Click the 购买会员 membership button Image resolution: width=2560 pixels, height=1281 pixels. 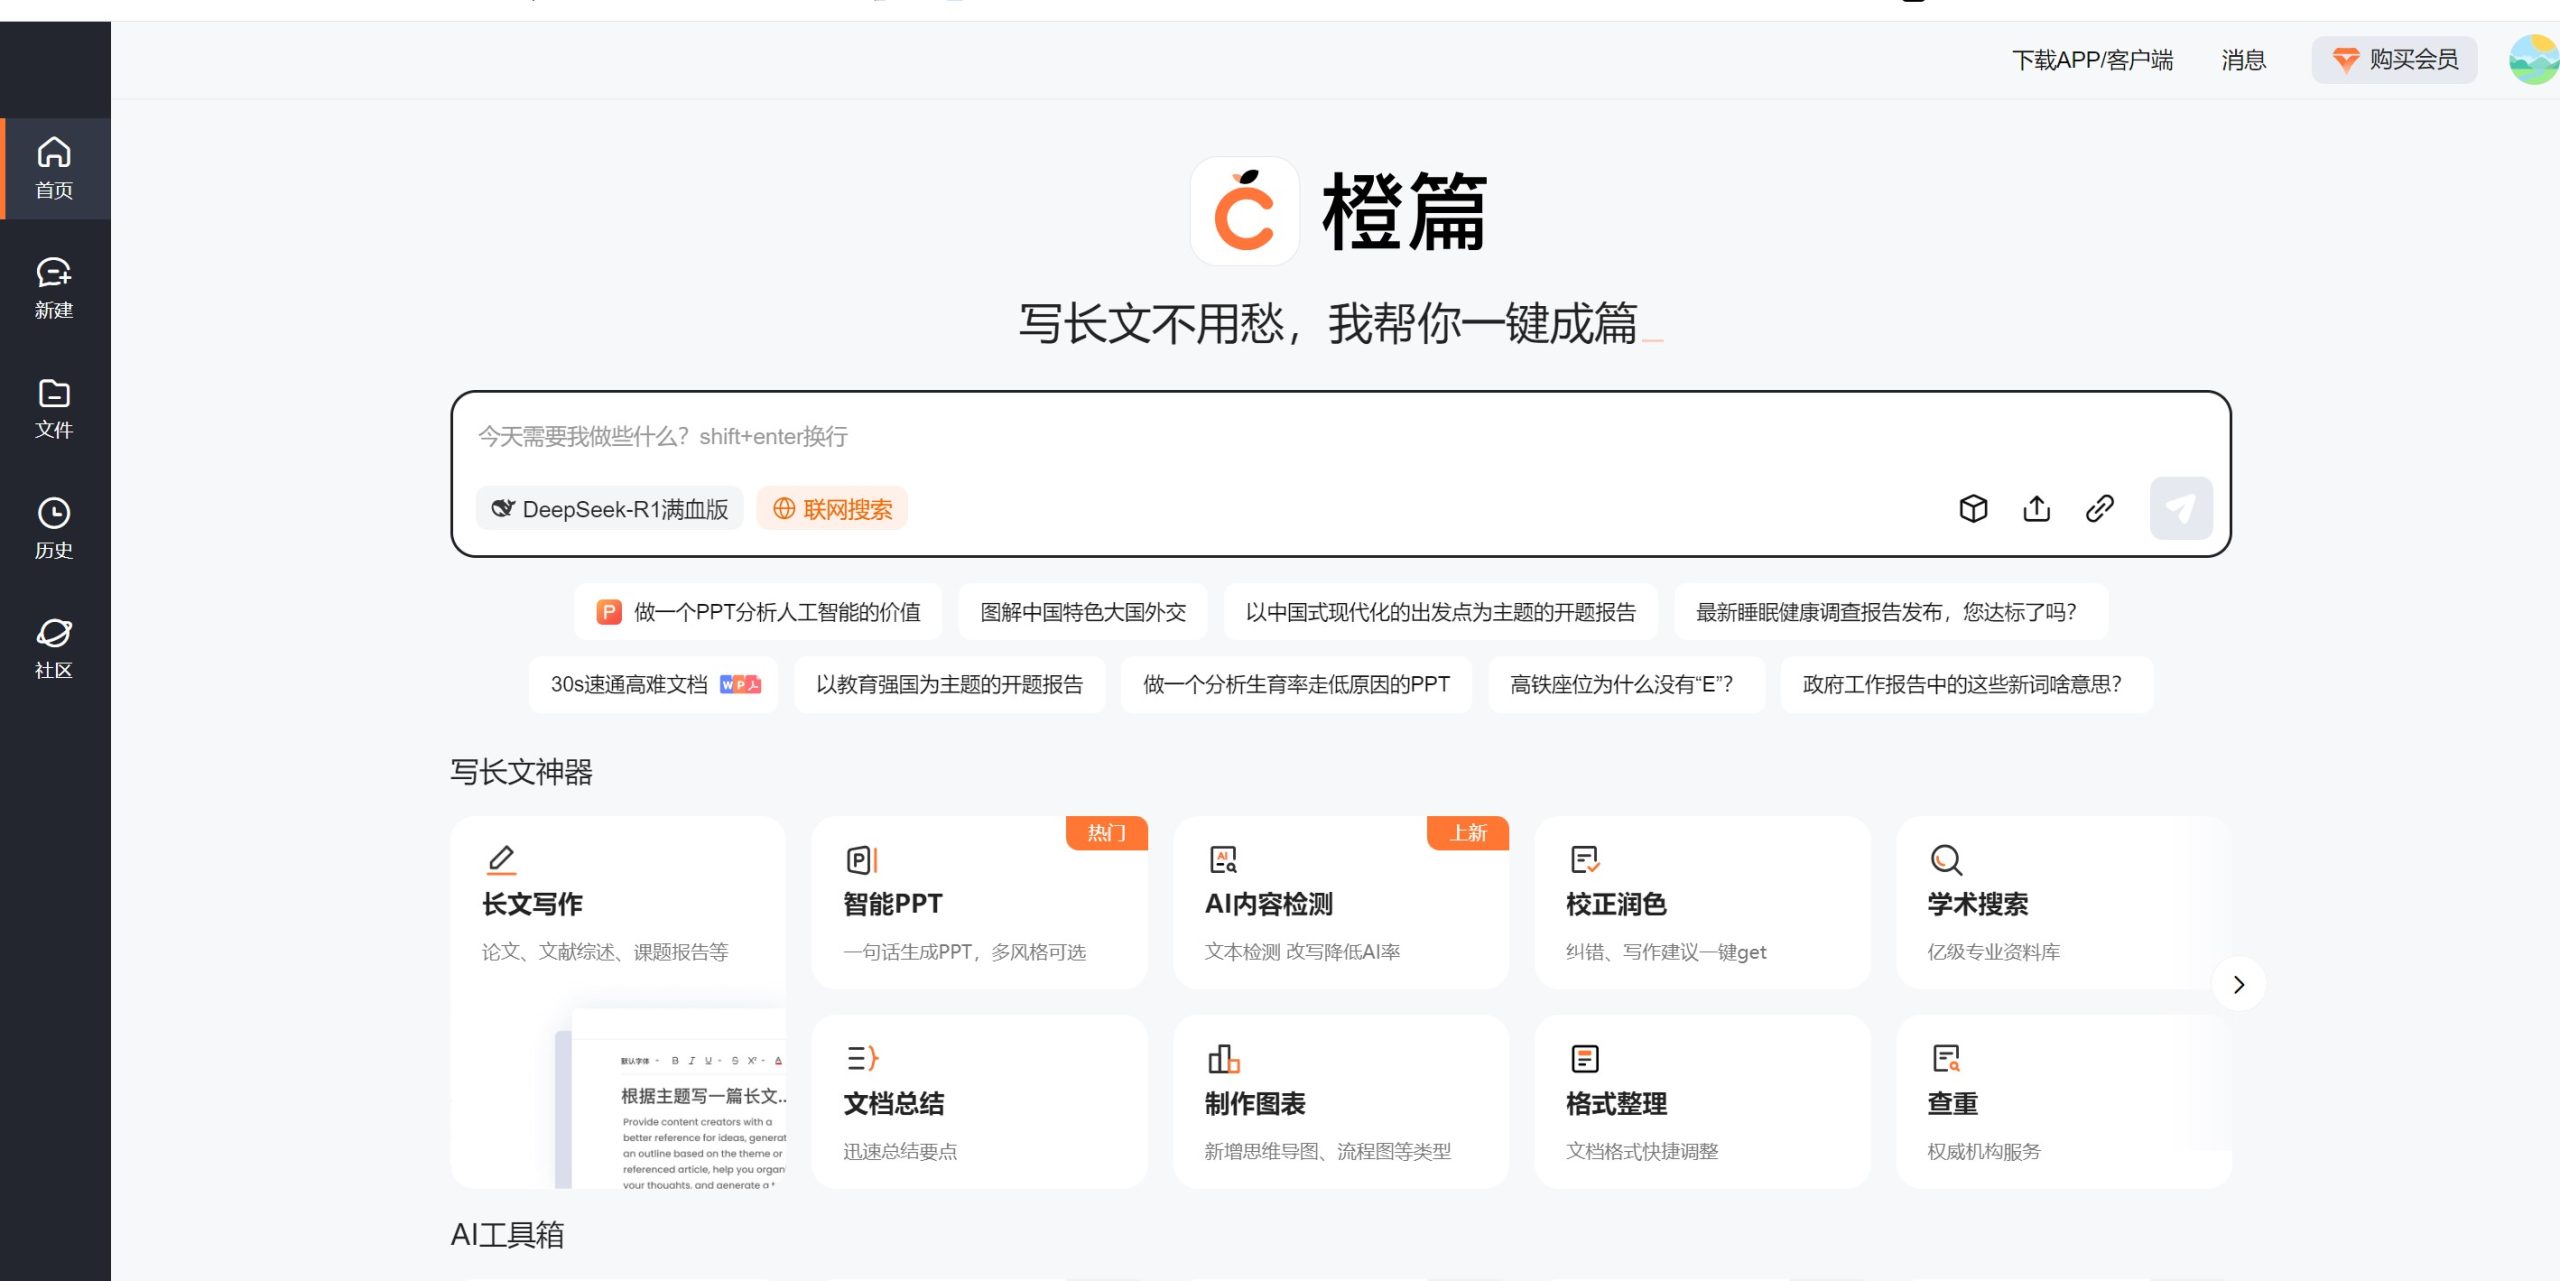2394,60
